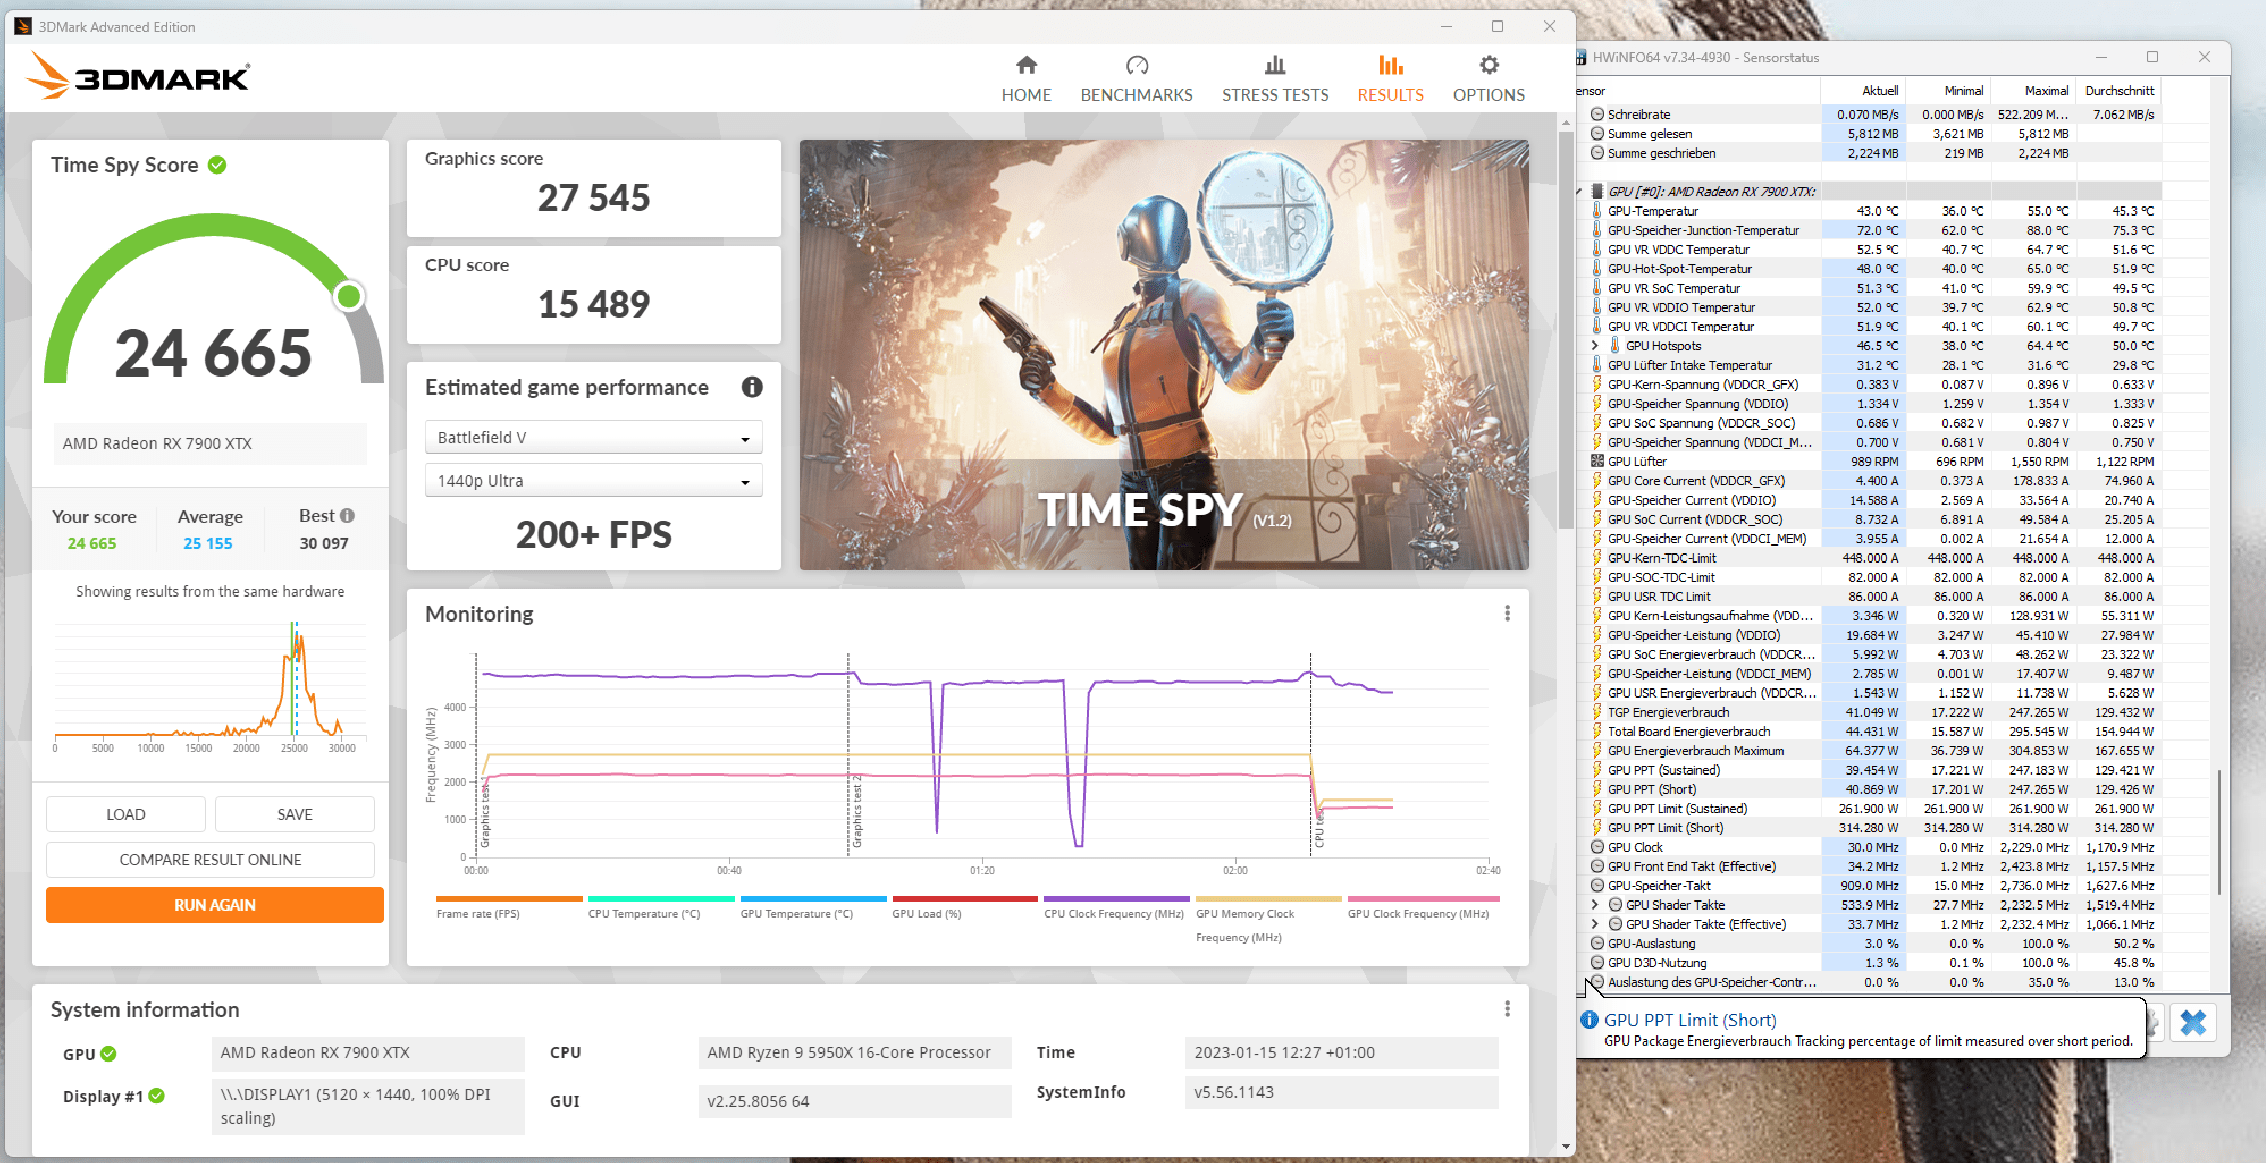Click the icon of GPU-Speicher-Takt row
This screenshot has height=1163, width=2266.
(x=1597, y=885)
